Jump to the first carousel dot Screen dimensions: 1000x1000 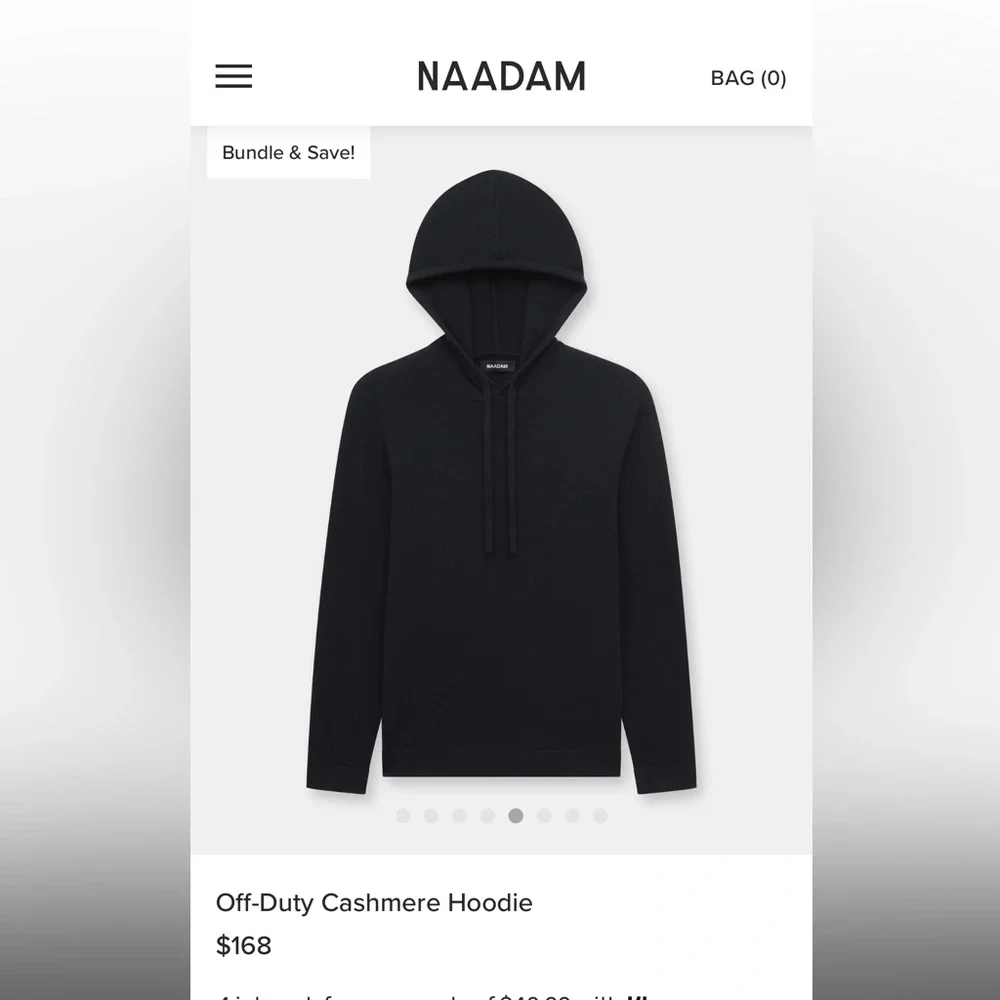tap(402, 816)
